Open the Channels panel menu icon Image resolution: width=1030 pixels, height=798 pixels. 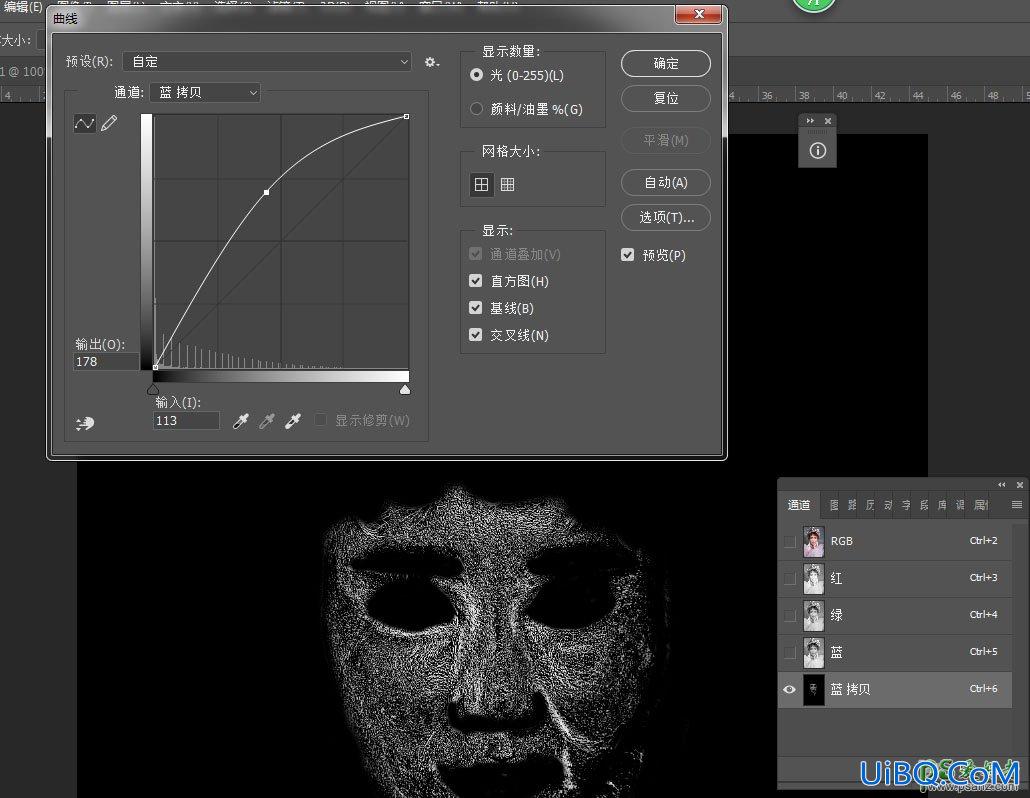coord(1017,504)
